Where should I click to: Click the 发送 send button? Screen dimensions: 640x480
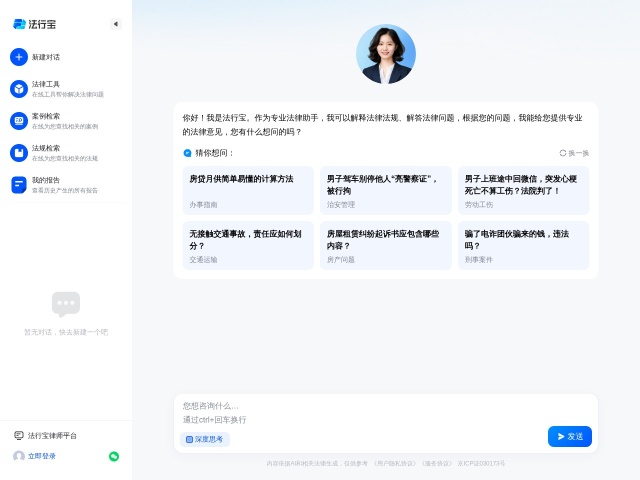pos(570,436)
